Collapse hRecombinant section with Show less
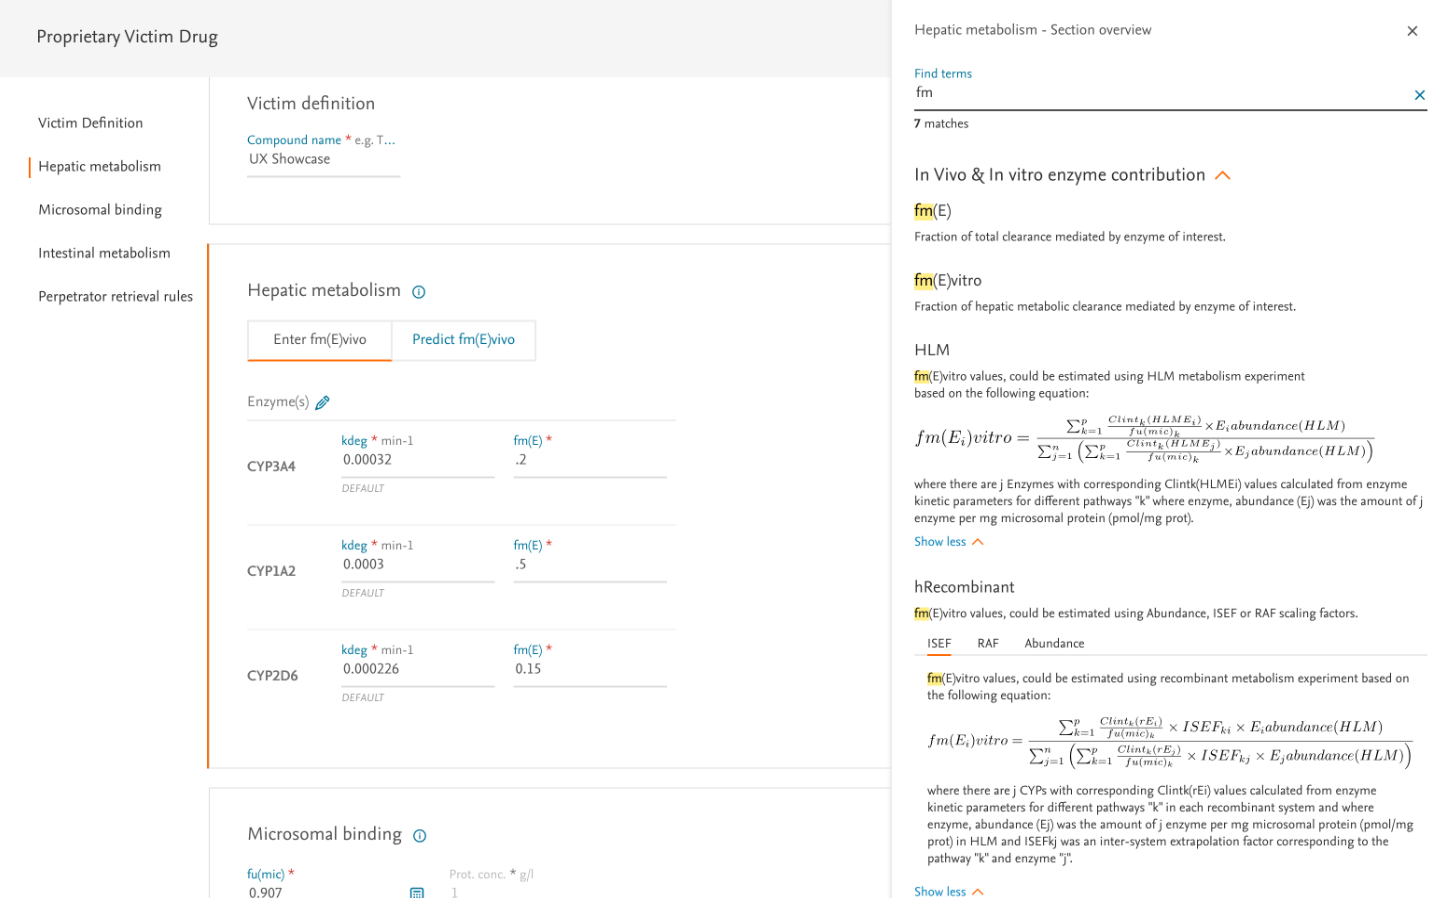The width and height of the screenshot is (1449, 898). coord(948,891)
